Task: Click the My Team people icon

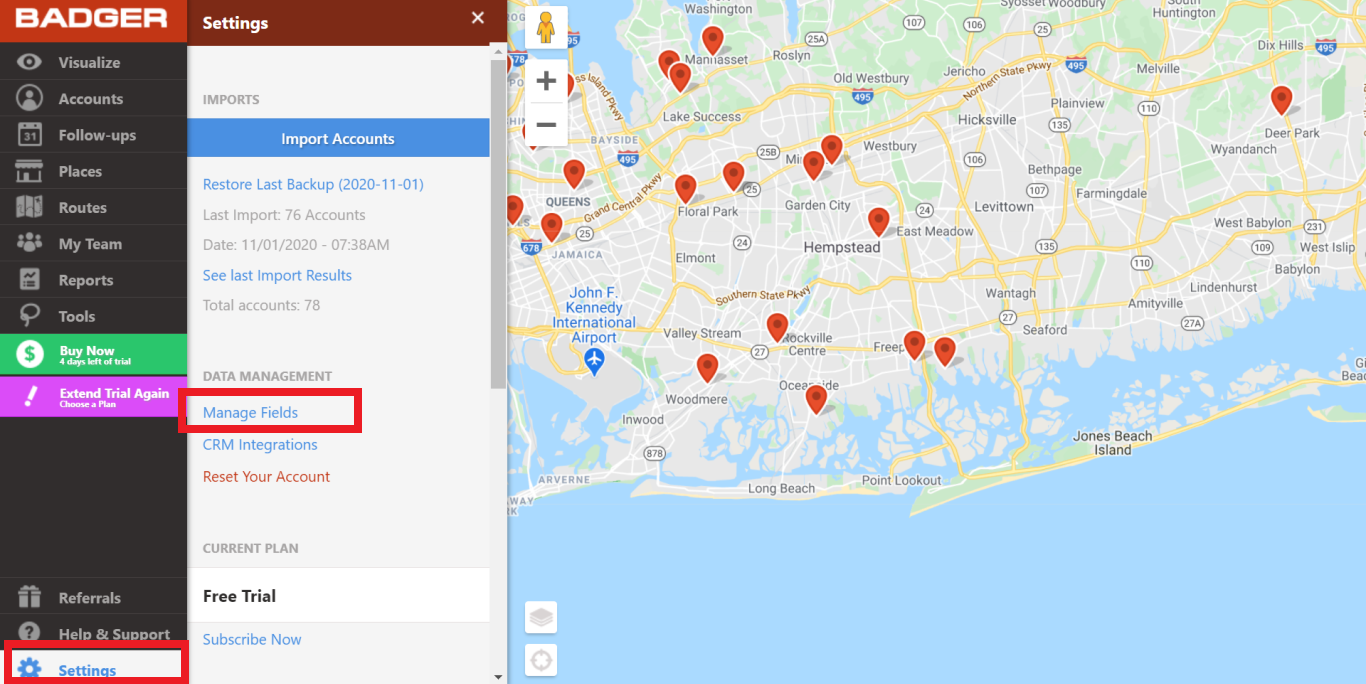Action: pos(30,243)
